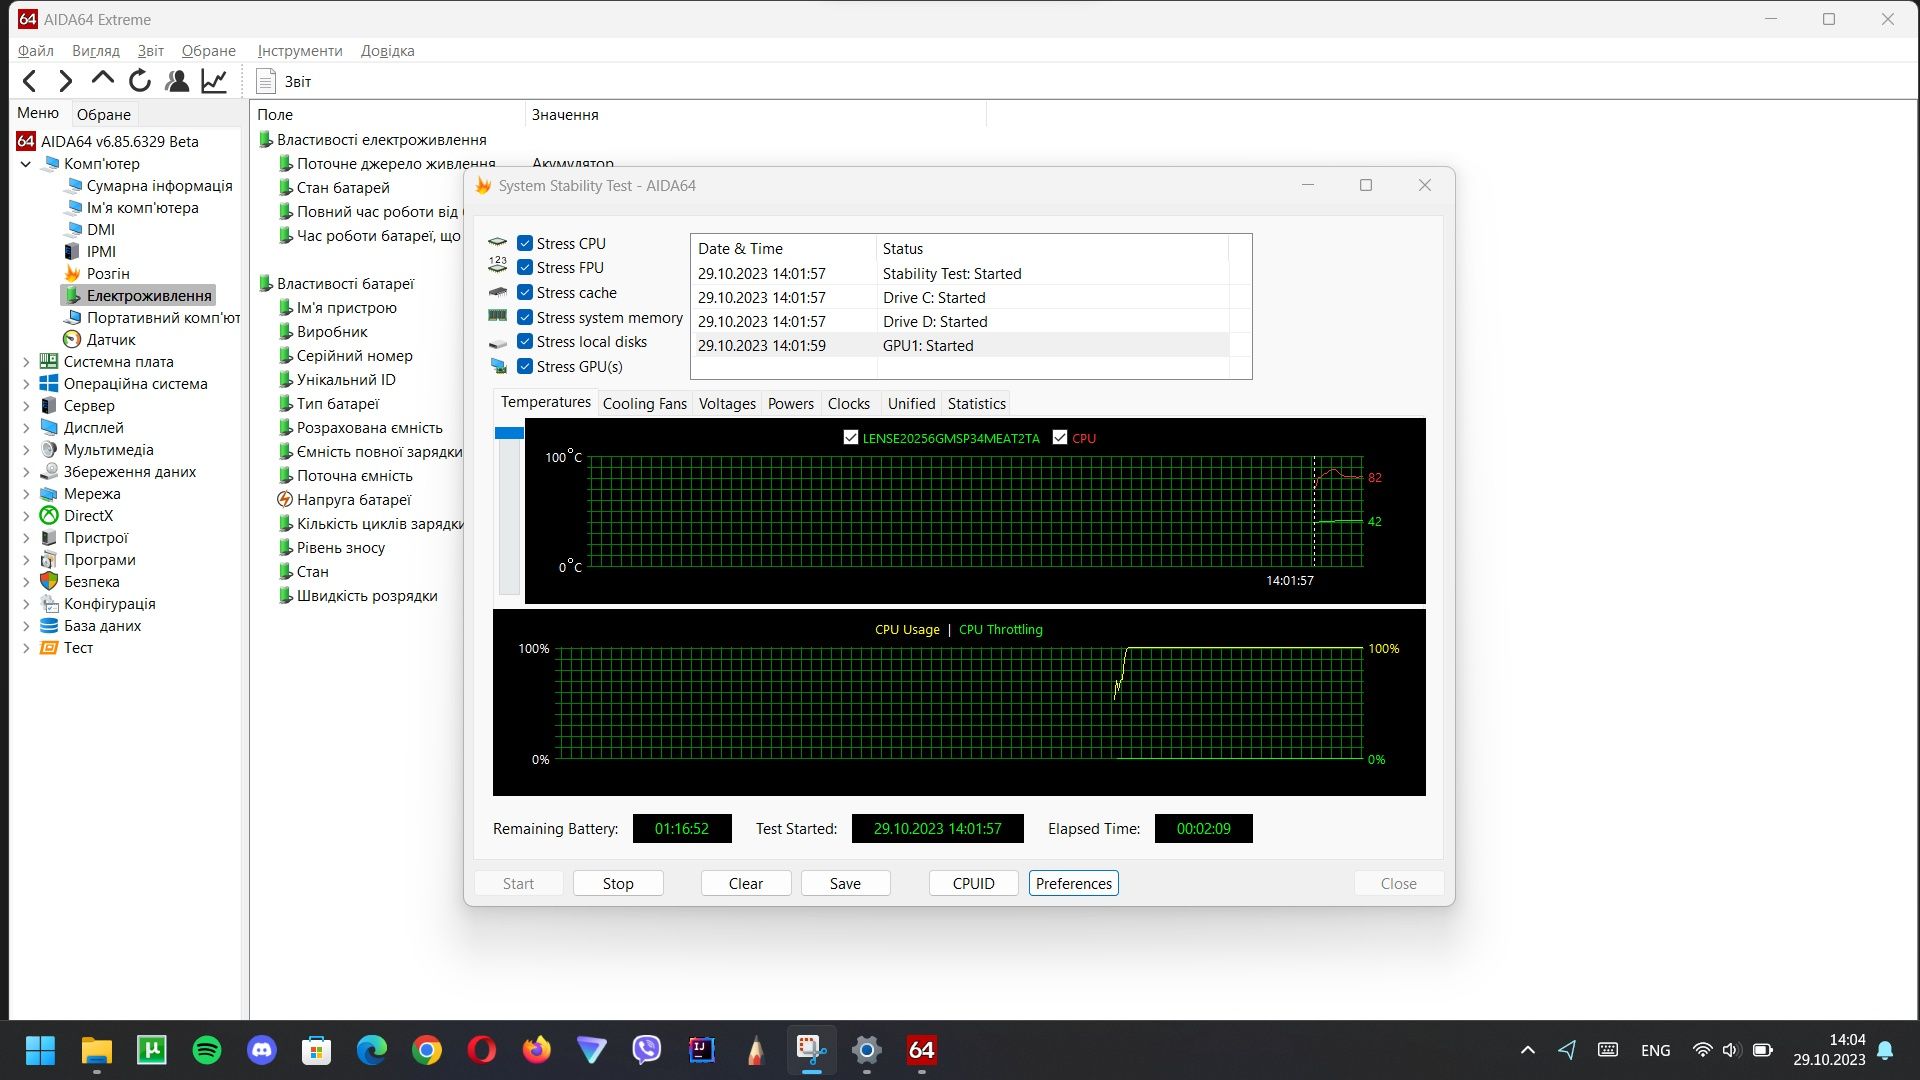Screen dimensions: 1920x1080
Task: Click the Stop button
Action: coord(618,884)
